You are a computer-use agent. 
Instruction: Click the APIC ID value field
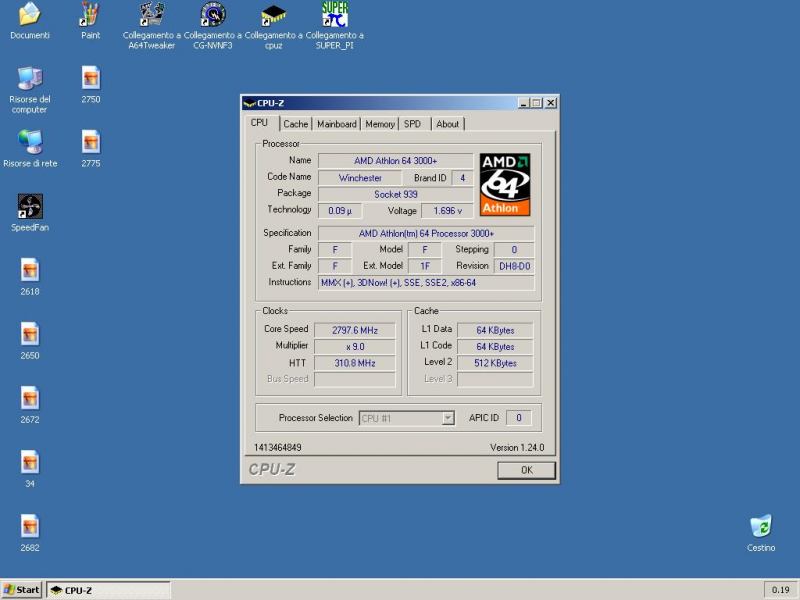(518, 418)
